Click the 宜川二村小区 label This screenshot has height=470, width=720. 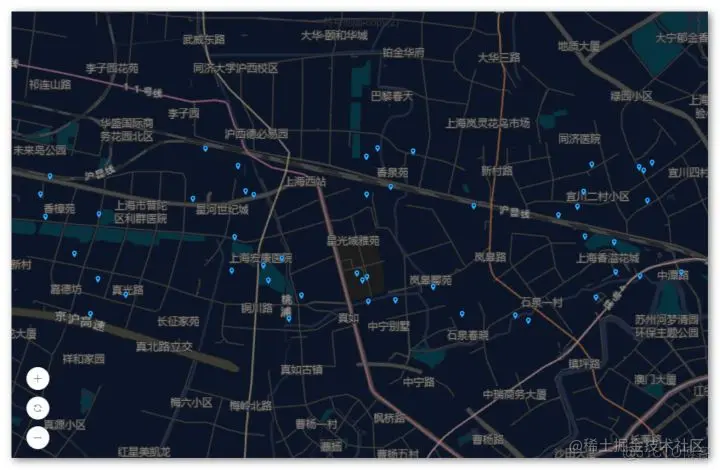(597, 196)
